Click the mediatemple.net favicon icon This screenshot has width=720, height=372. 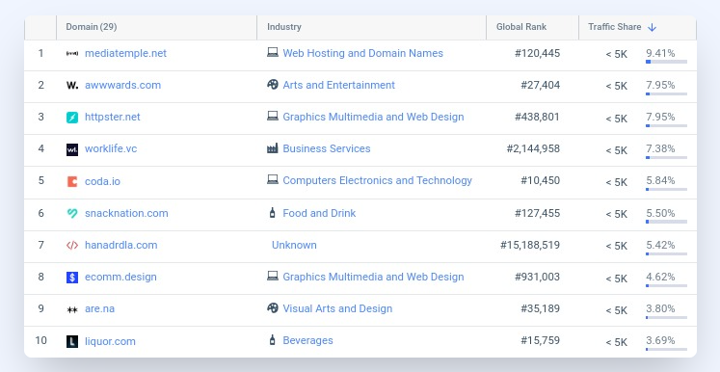pos(72,54)
